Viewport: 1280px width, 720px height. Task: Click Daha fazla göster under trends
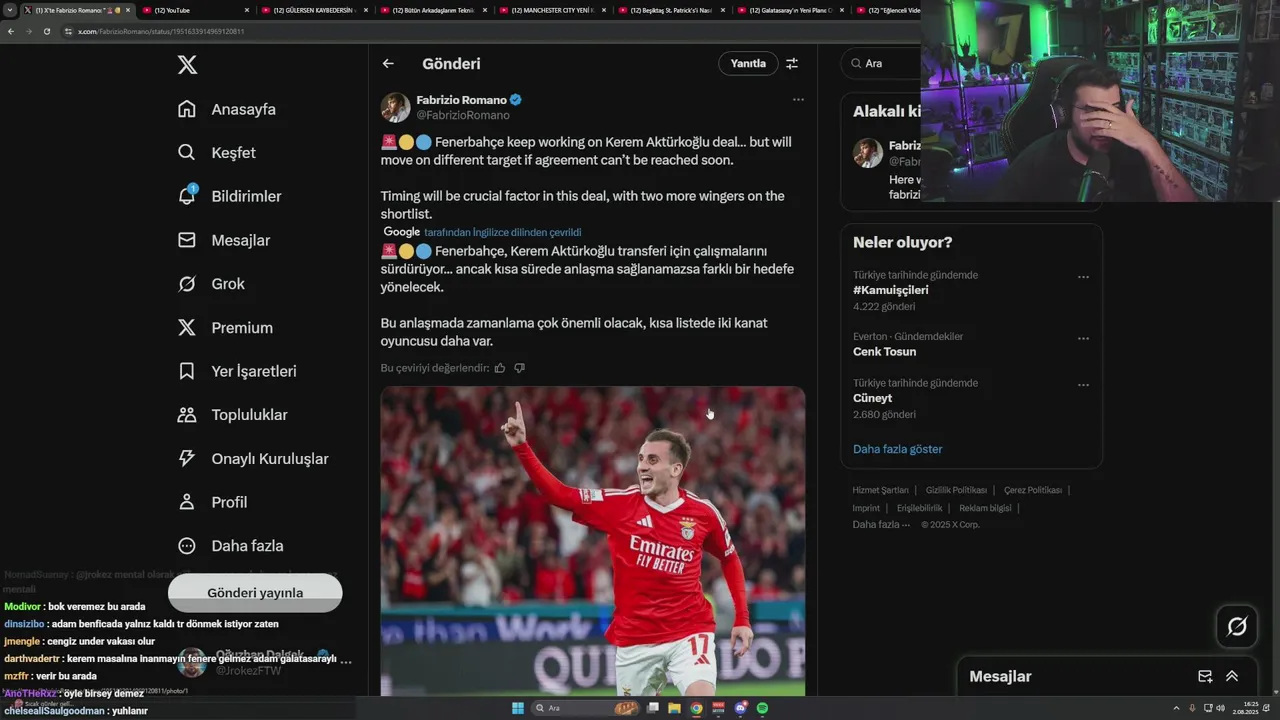pyautogui.click(x=898, y=449)
